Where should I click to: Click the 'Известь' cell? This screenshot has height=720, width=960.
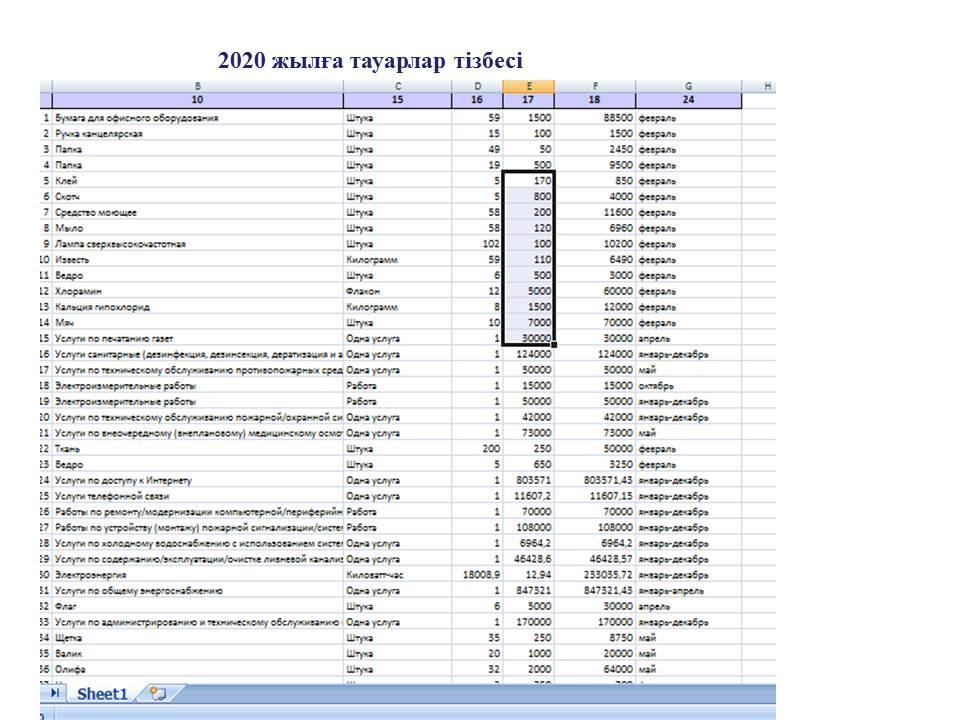pos(198,260)
